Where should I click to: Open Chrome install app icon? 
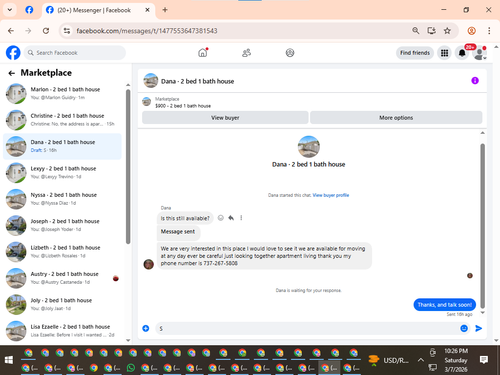[431, 31]
